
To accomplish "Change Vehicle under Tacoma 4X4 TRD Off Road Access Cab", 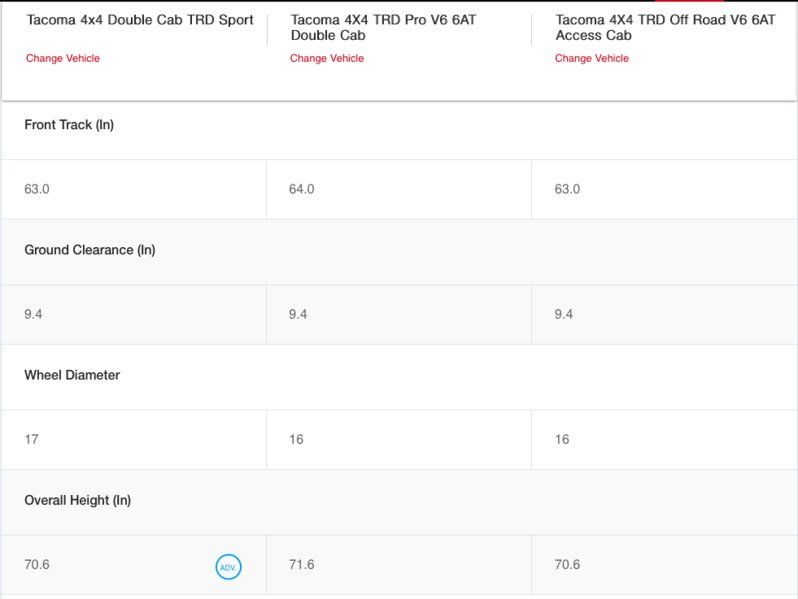I will pyautogui.click(x=591, y=59).
